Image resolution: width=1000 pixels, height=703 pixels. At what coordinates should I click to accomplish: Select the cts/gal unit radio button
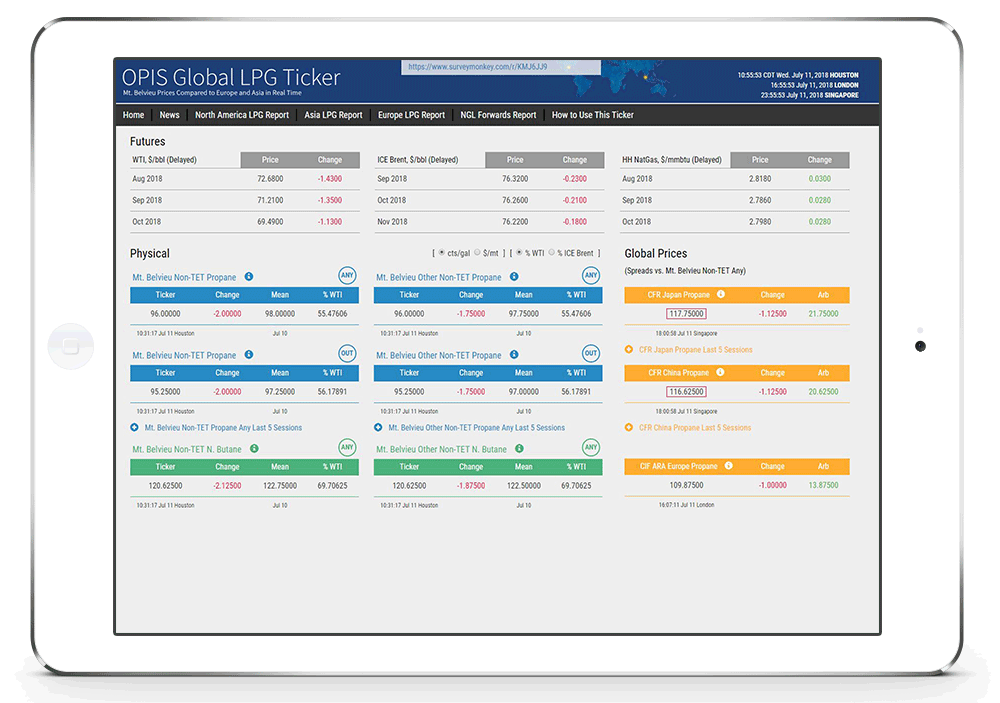click(442, 254)
